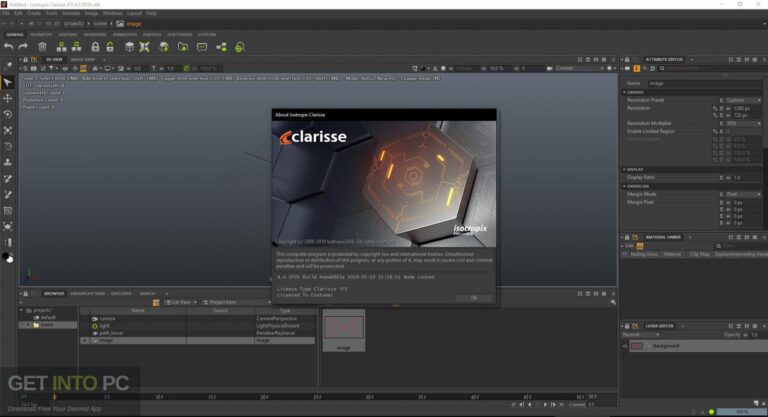
Task: Click the Background layer color thumbnail
Action: point(636,346)
